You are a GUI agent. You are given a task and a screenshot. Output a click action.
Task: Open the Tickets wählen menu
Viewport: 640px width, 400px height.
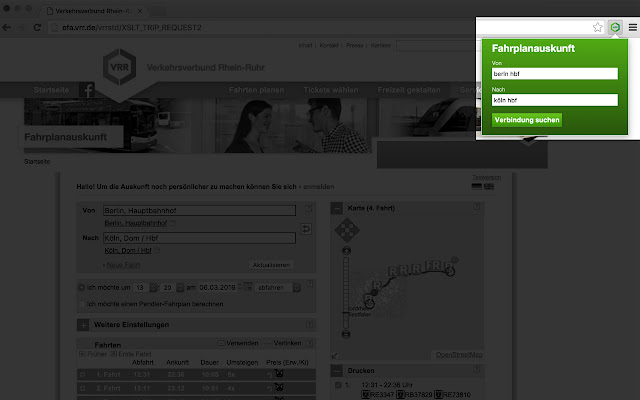[x=331, y=90]
